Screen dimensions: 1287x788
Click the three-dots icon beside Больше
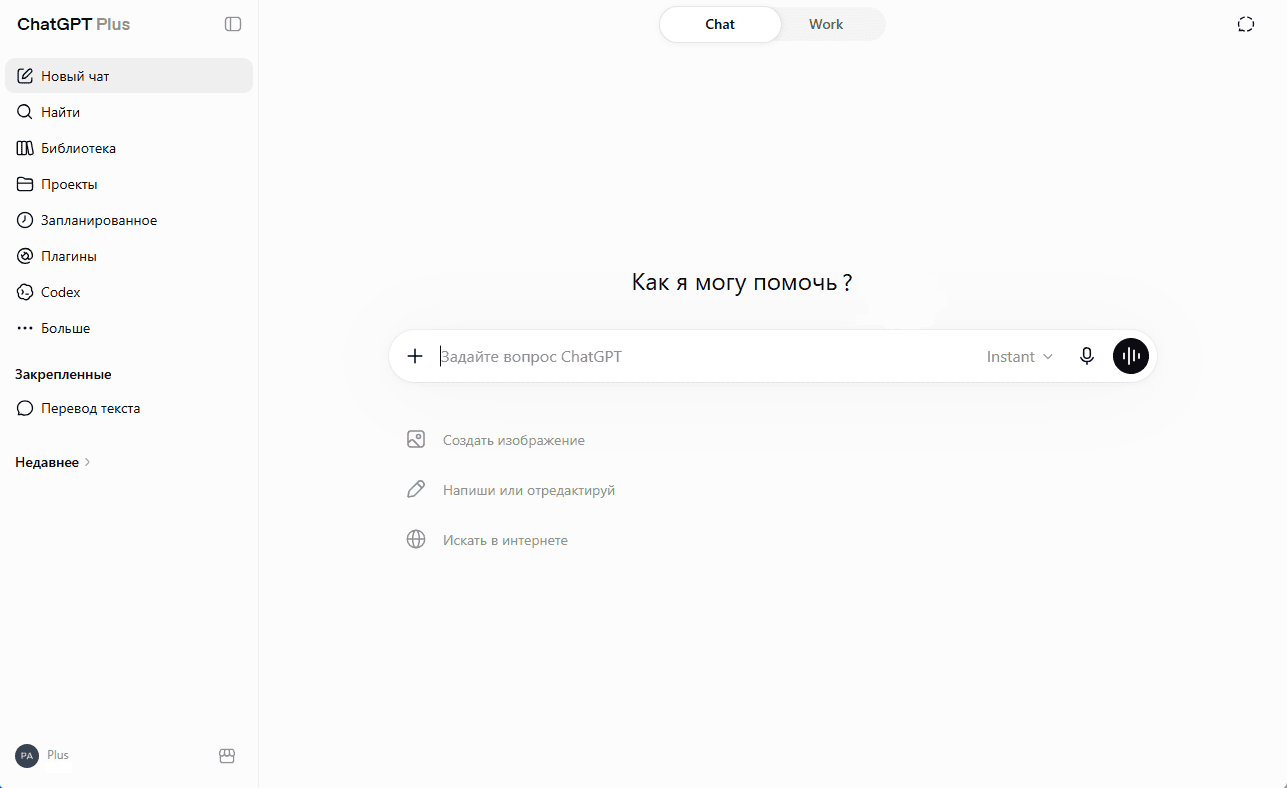[25, 328]
